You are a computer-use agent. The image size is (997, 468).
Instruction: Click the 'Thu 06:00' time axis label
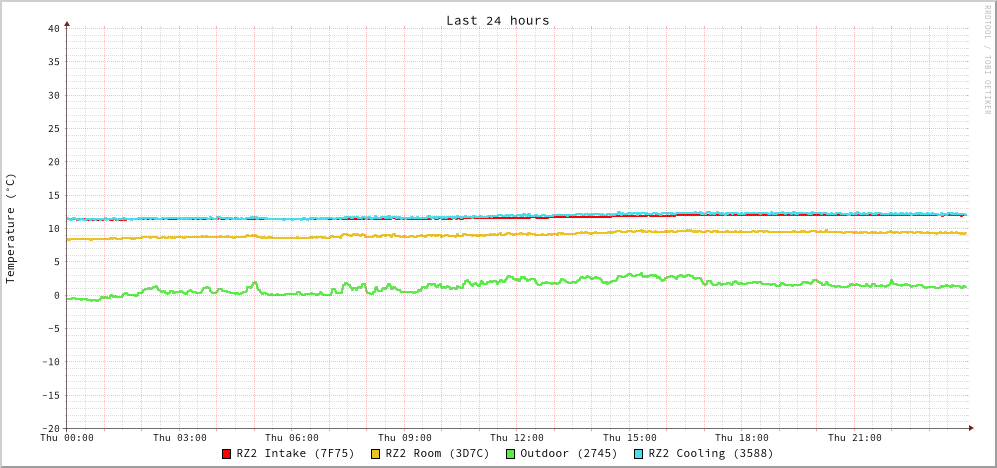click(292, 438)
